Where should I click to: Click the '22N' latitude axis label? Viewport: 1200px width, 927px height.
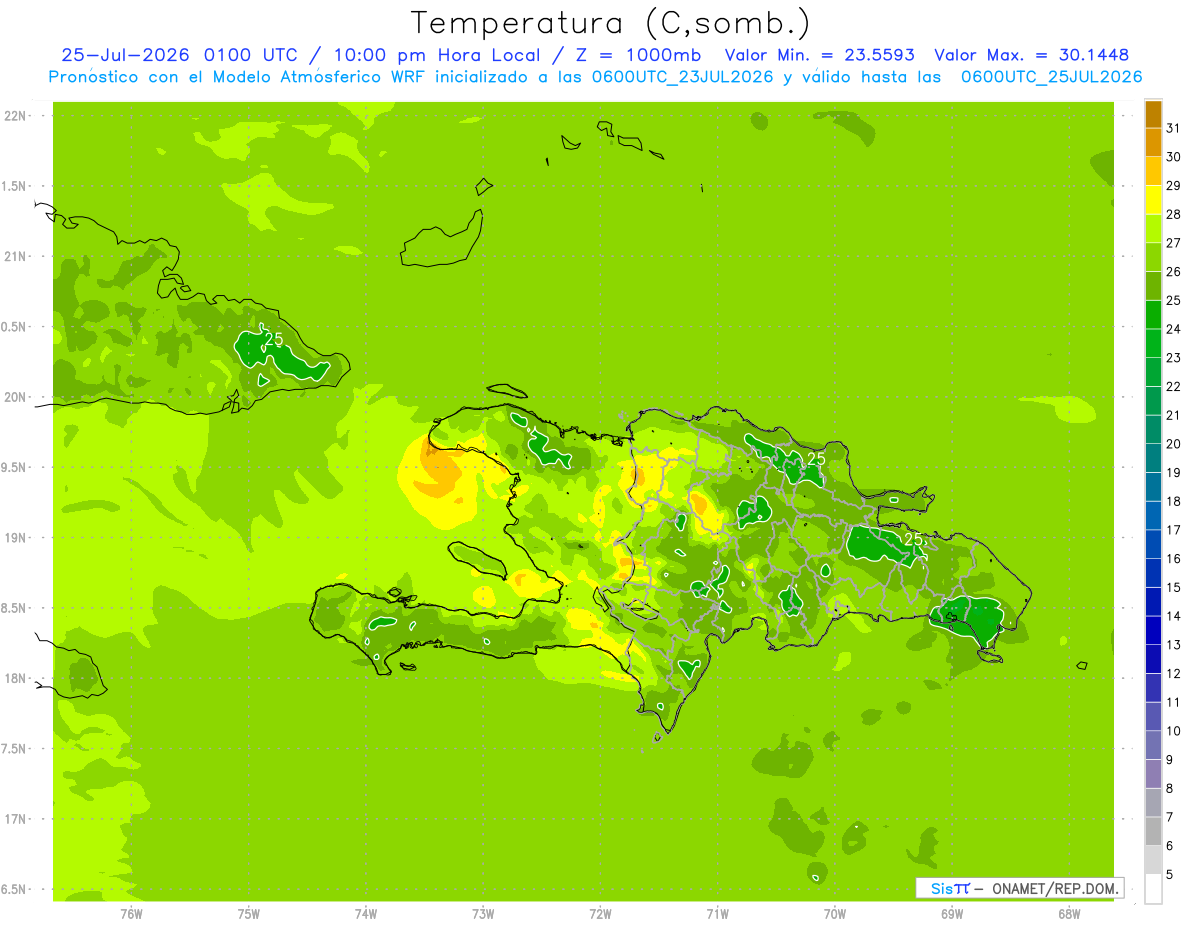coord(15,116)
